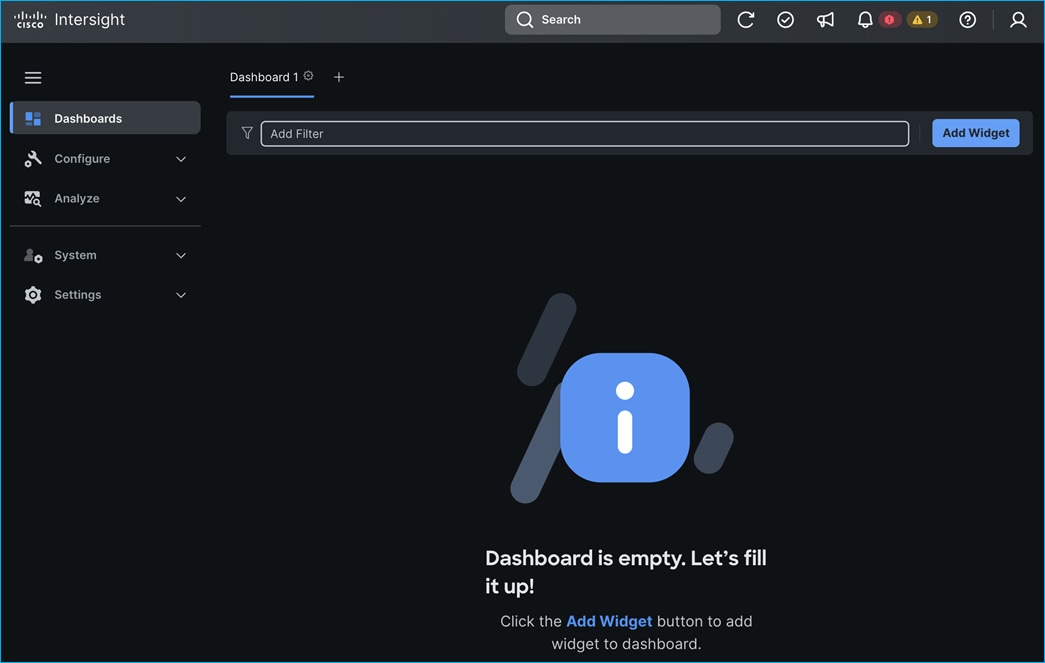Open the user profile icon

coord(1018,20)
